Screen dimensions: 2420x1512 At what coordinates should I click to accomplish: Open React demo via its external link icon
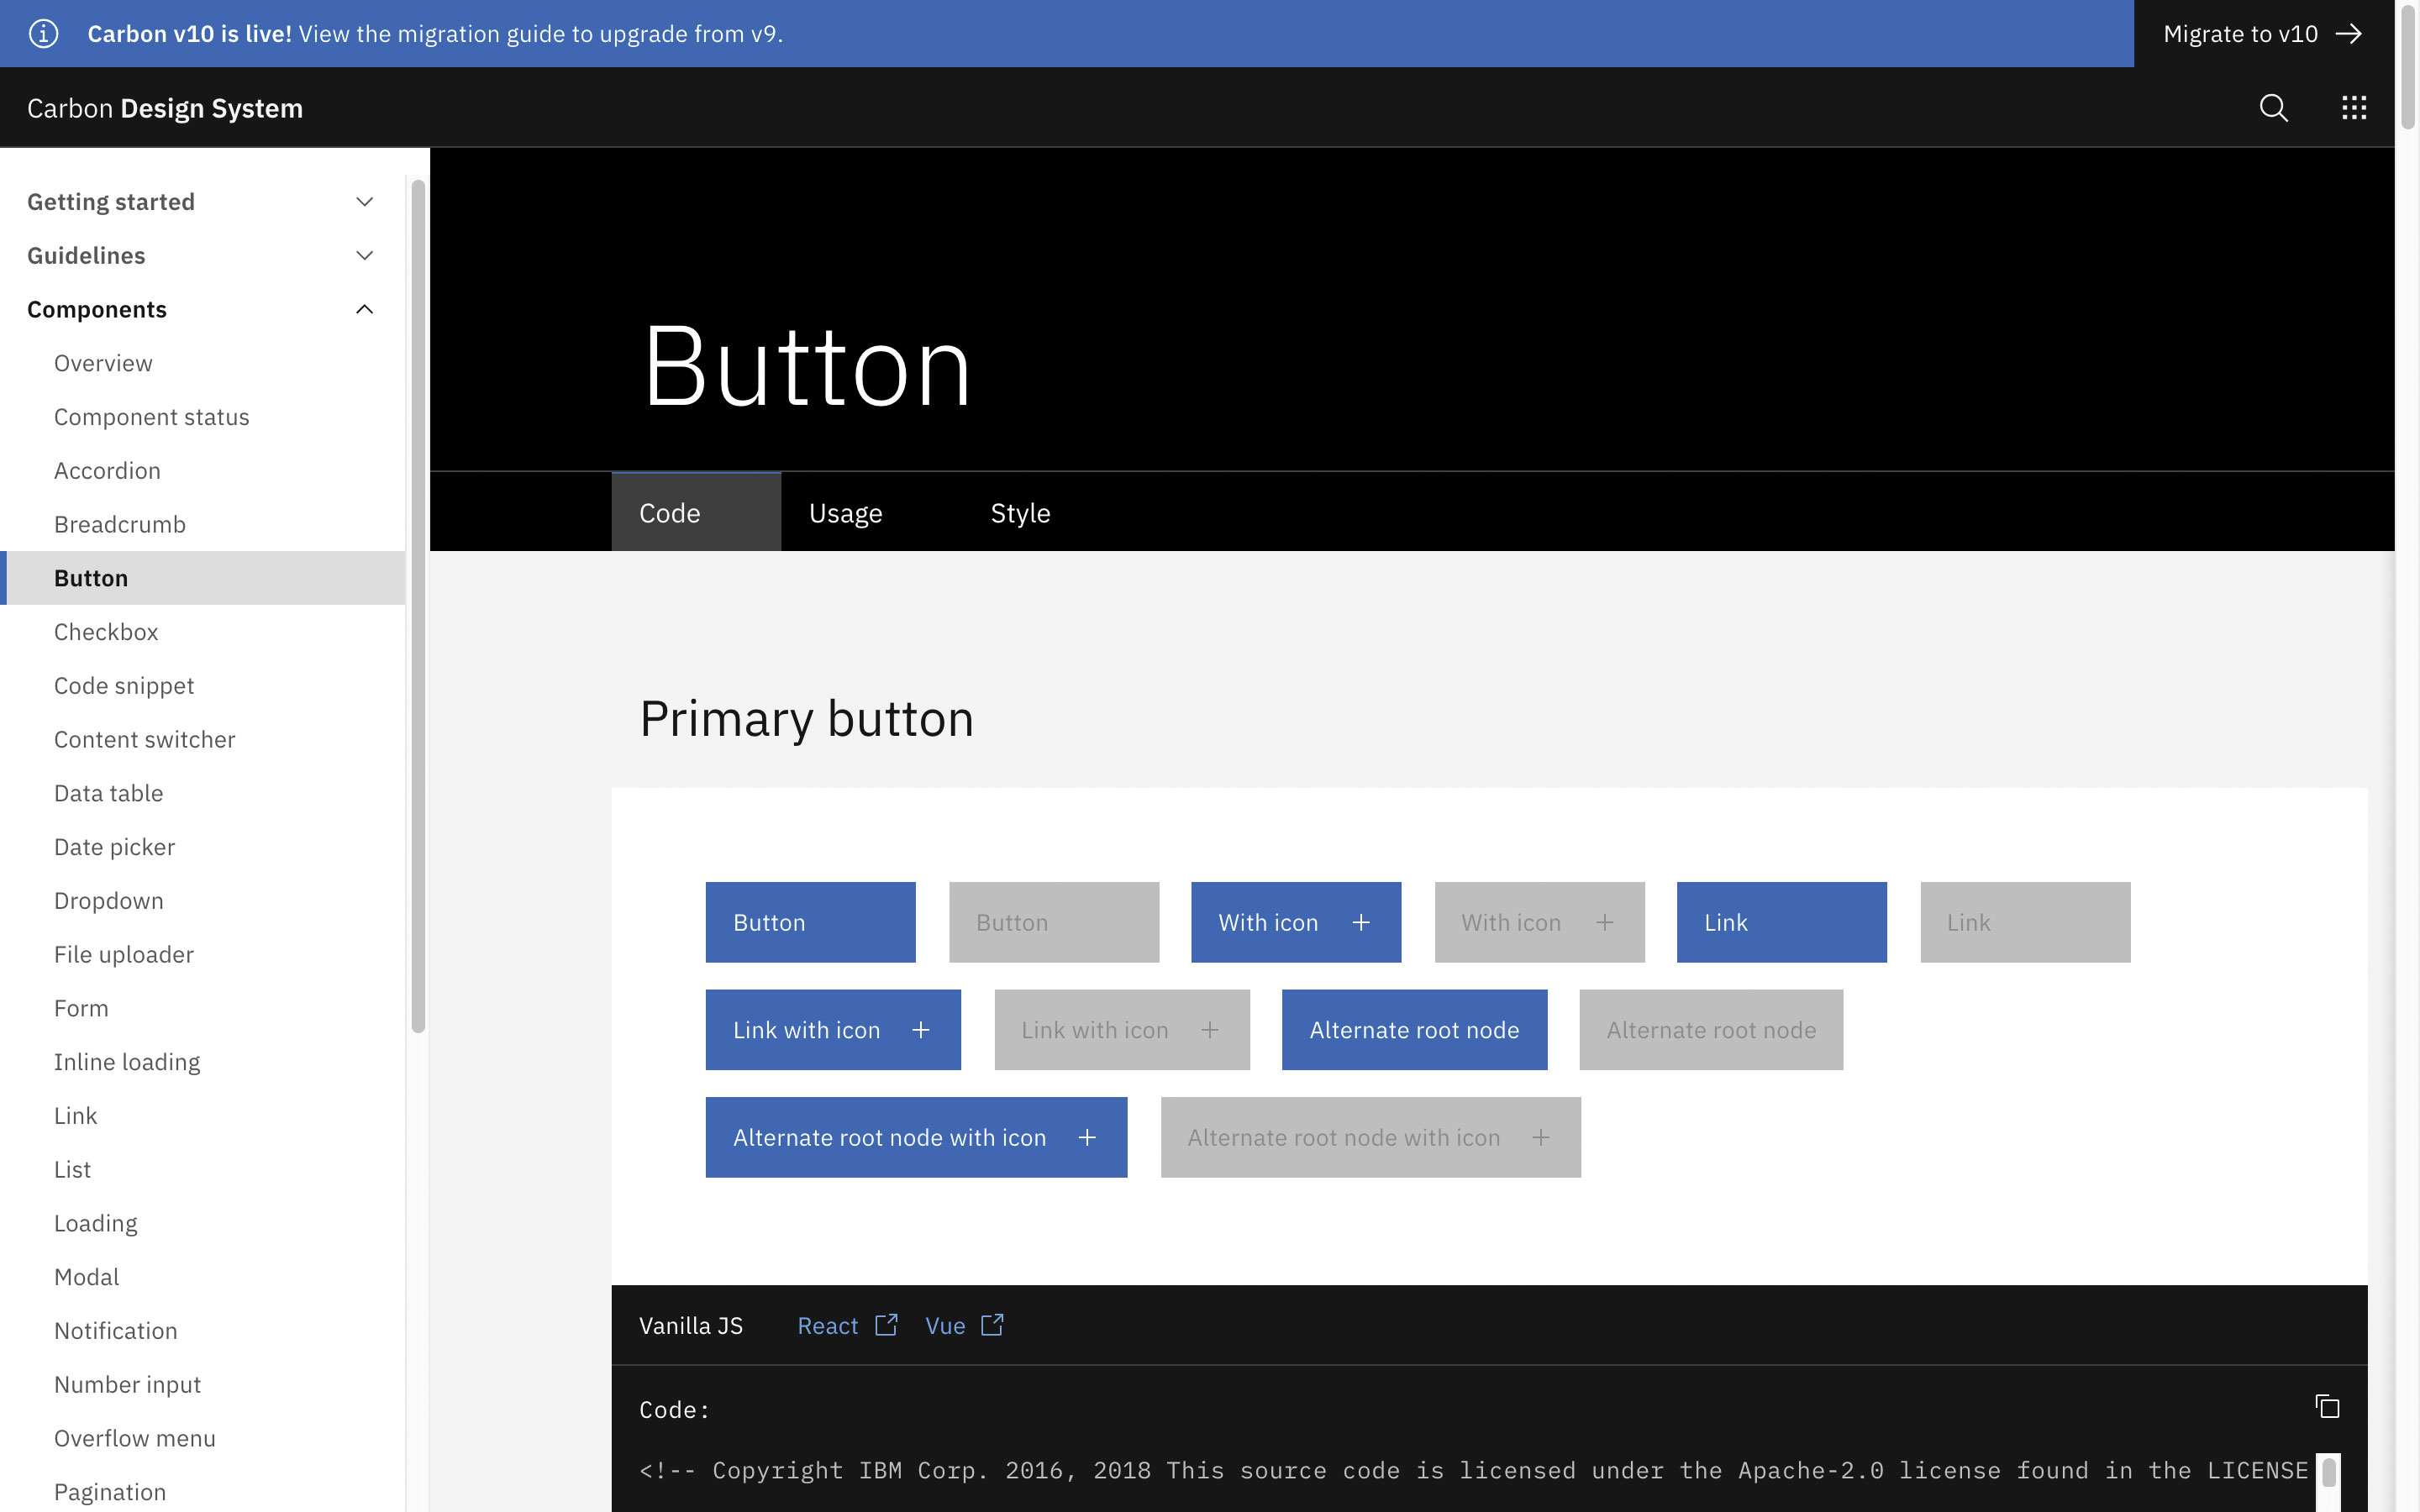[886, 1325]
